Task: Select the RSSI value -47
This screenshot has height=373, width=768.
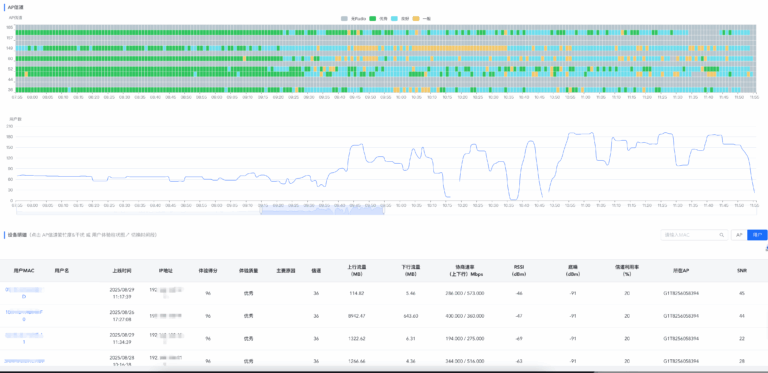Action: [519, 316]
